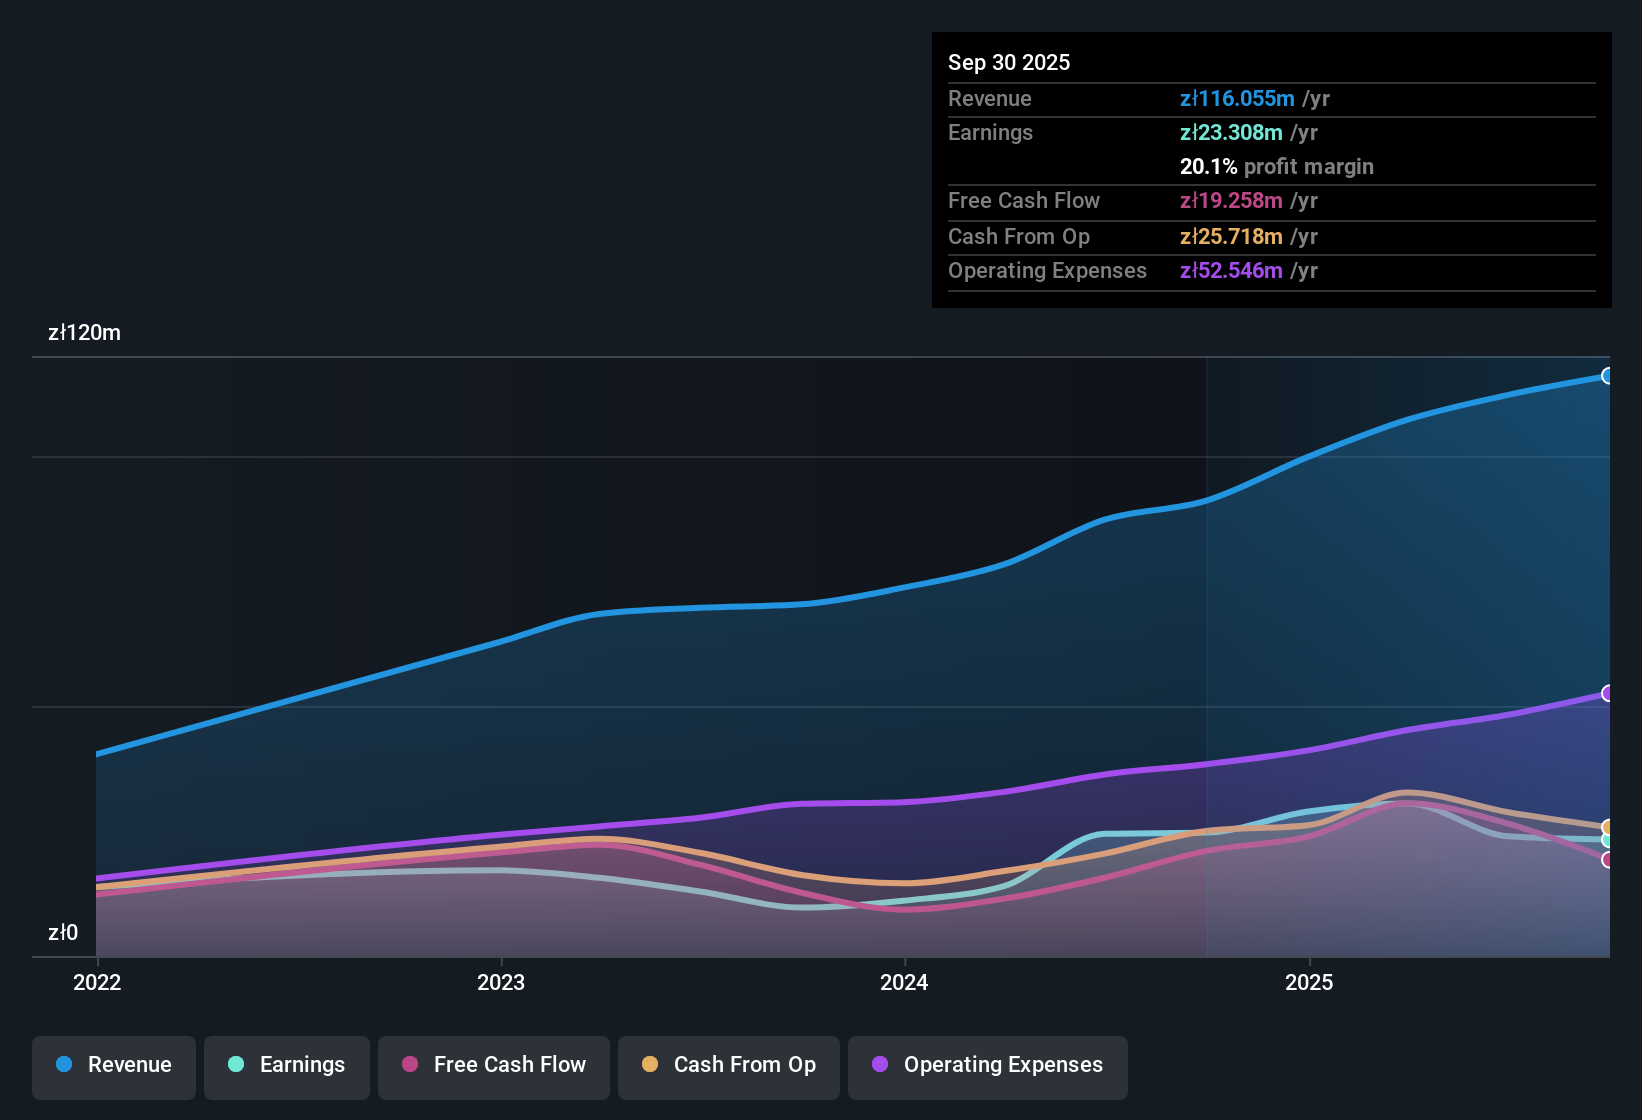The height and width of the screenshot is (1120, 1642).
Task: Toggle the Revenue series visibility
Action: click(113, 1065)
